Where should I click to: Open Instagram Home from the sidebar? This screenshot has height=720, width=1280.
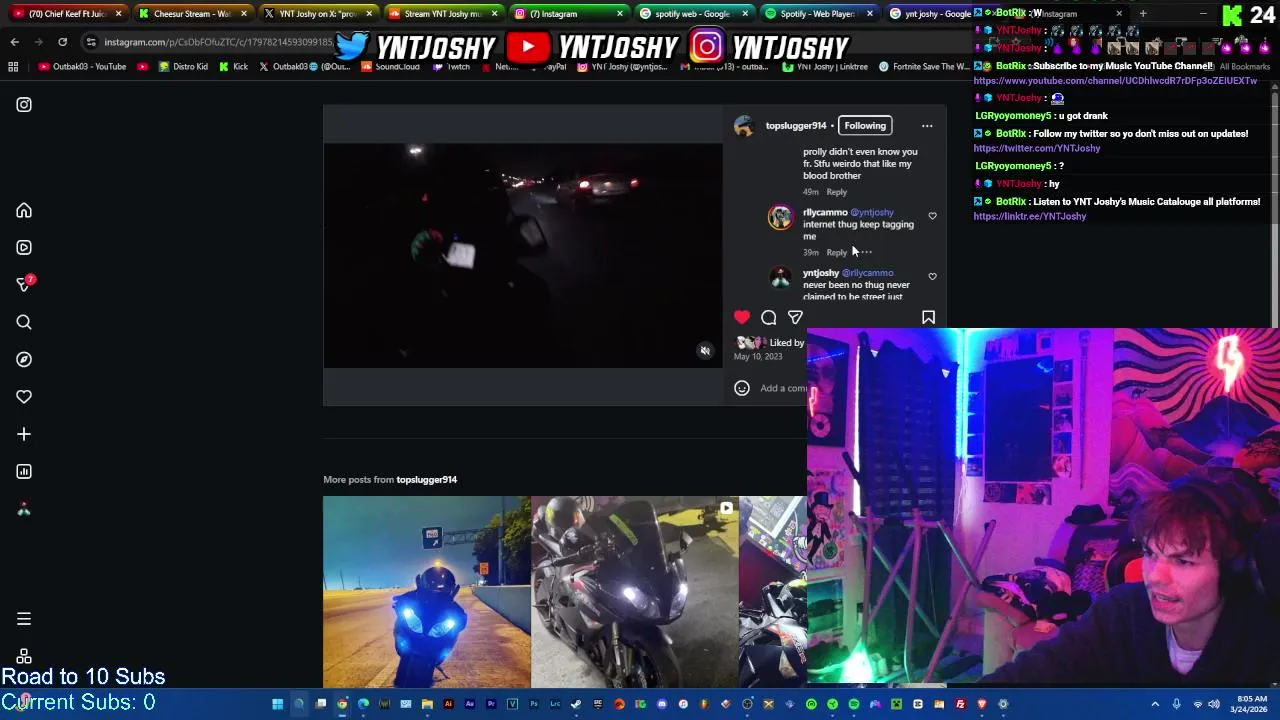[x=24, y=211]
